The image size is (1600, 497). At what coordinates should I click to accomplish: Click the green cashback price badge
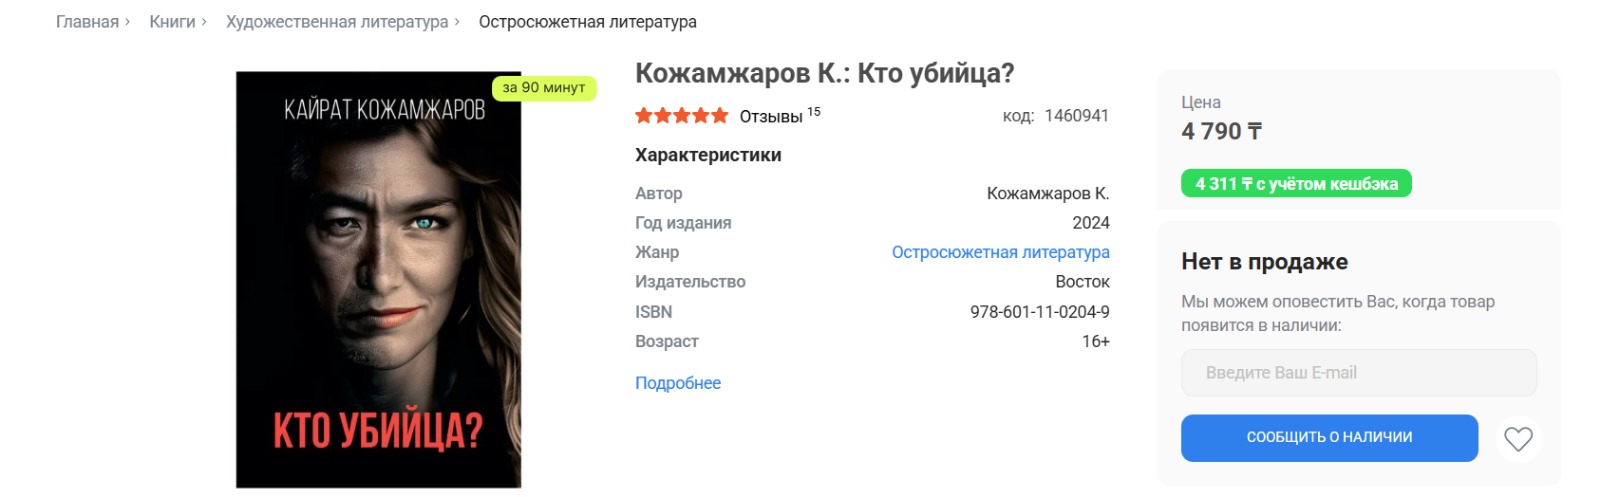[1296, 184]
